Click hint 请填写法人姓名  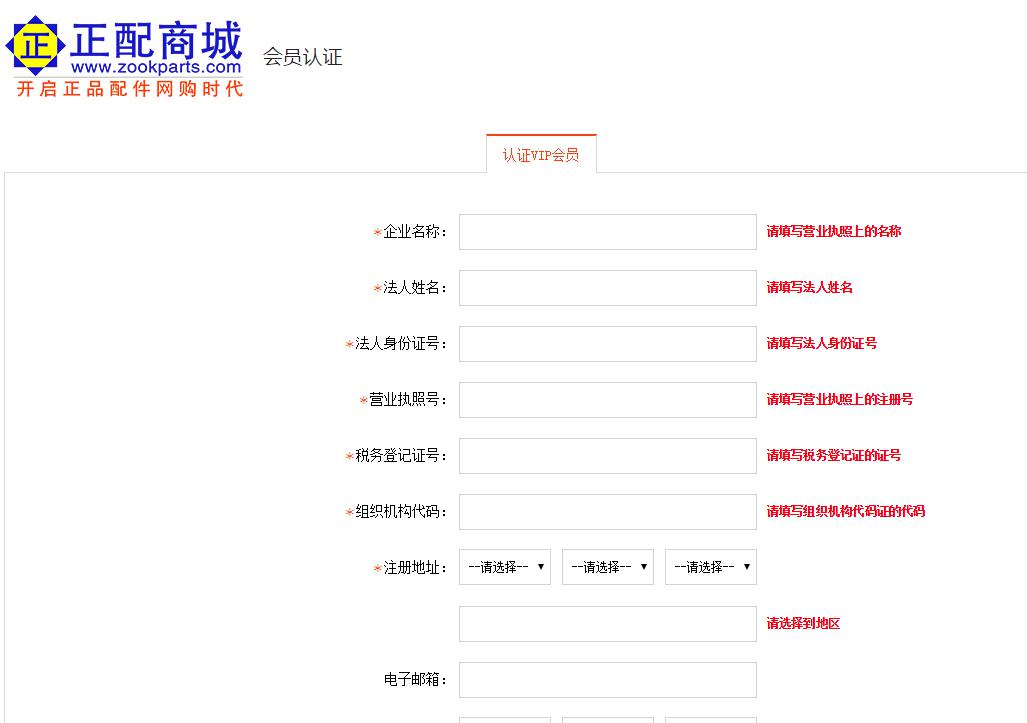click(810, 287)
